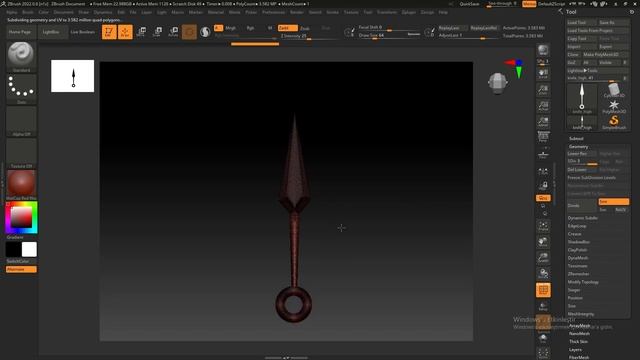640x360 pixels.
Task: Click the Divide button
Action: (x=582, y=206)
